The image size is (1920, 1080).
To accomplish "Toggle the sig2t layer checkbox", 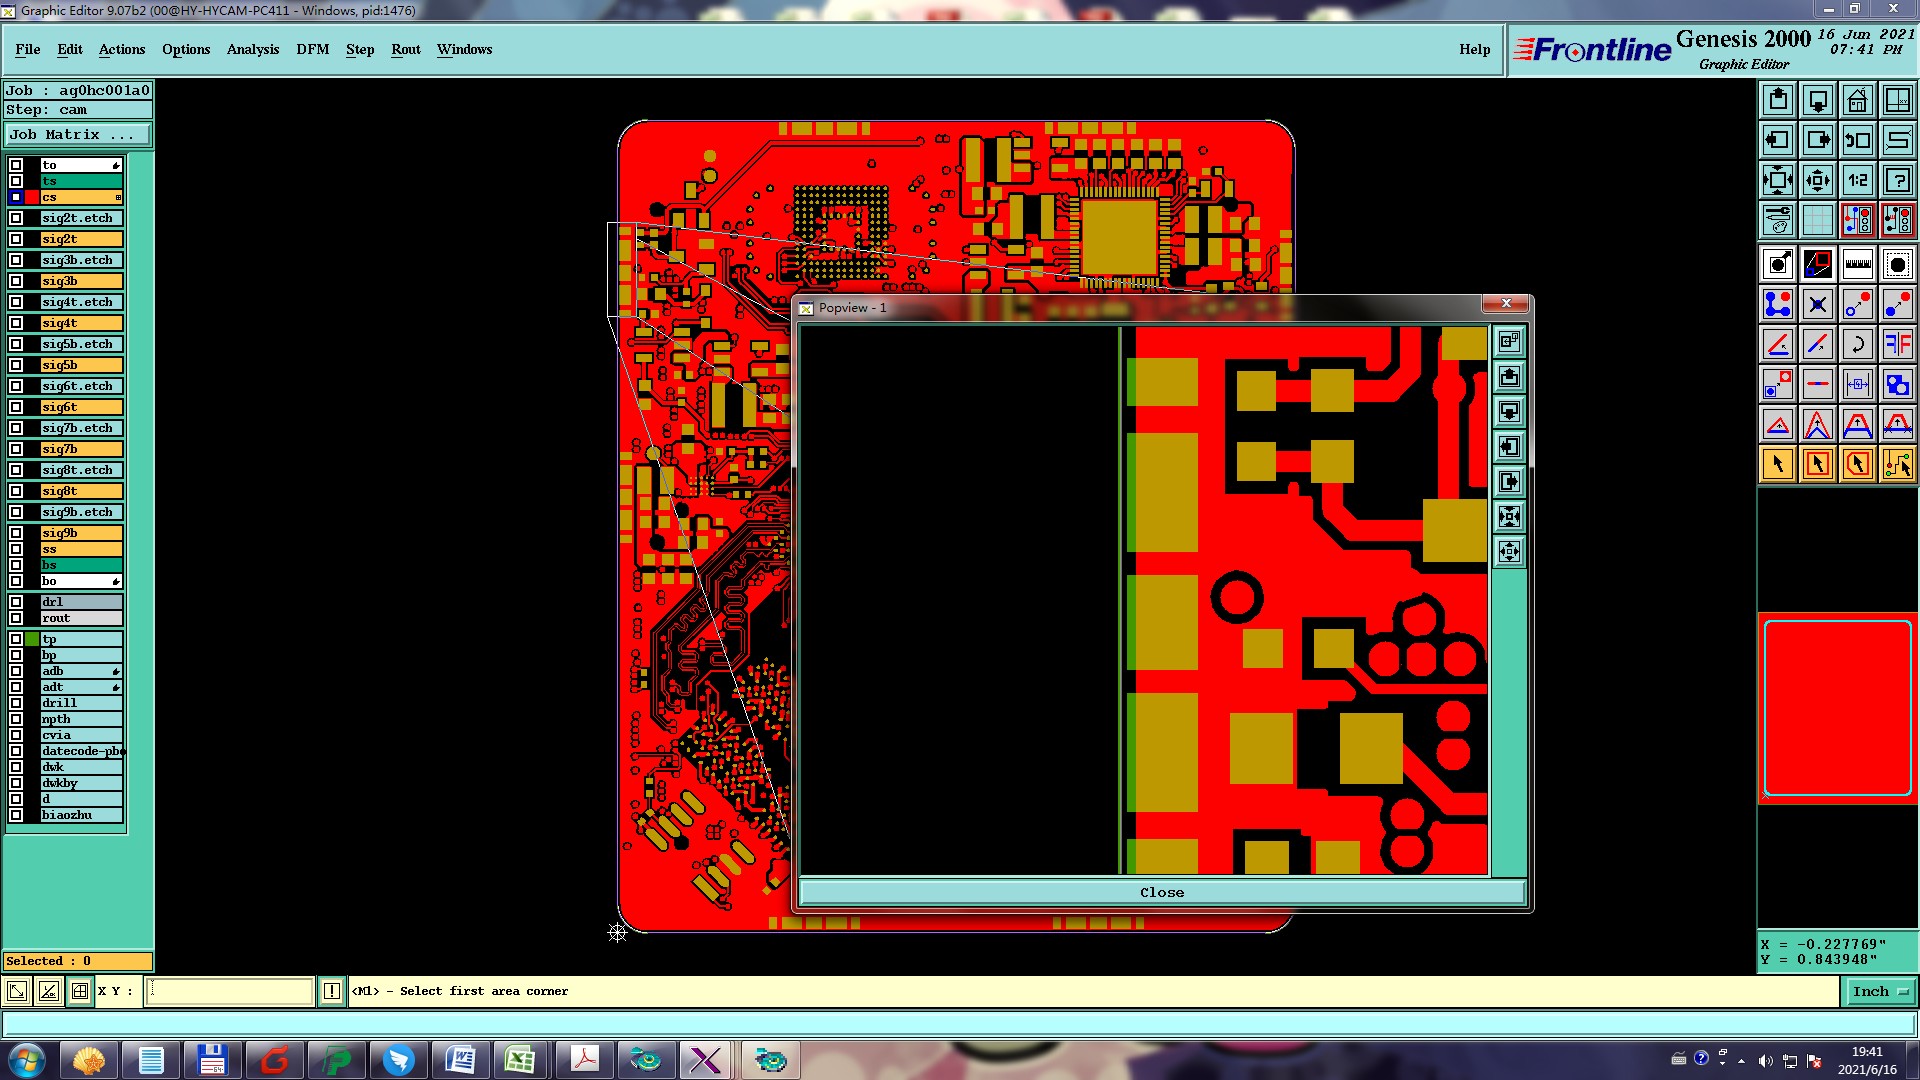I will tap(16, 239).
